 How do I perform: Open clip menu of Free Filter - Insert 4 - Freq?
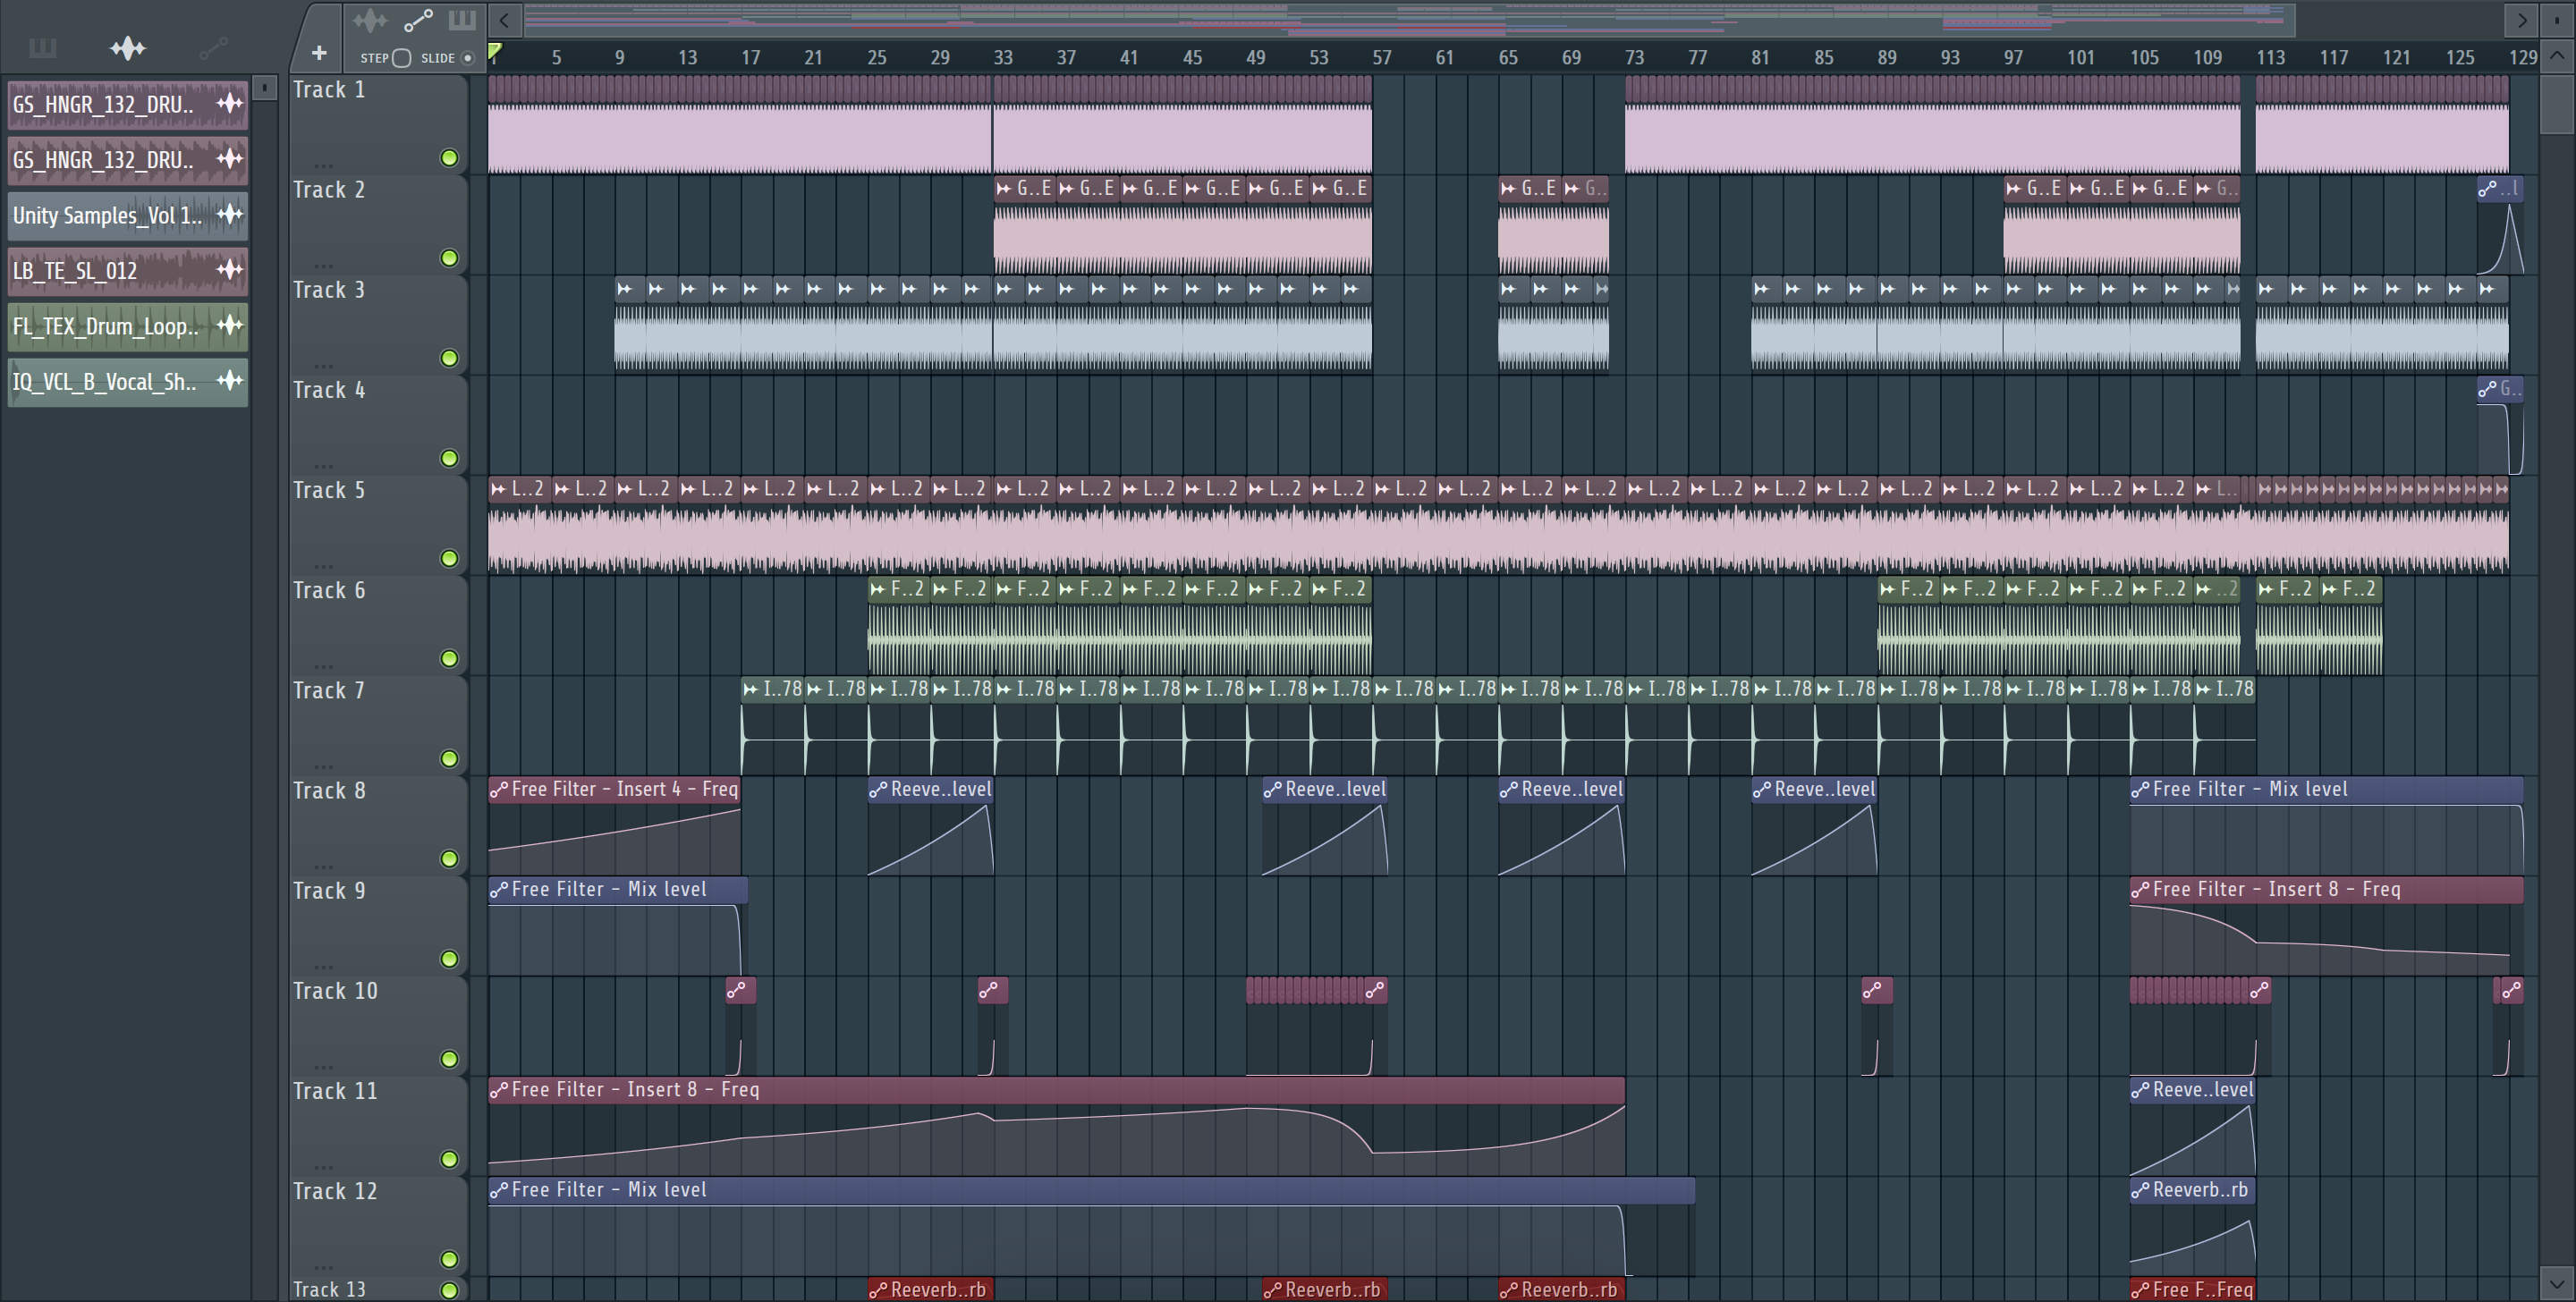click(499, 789)
